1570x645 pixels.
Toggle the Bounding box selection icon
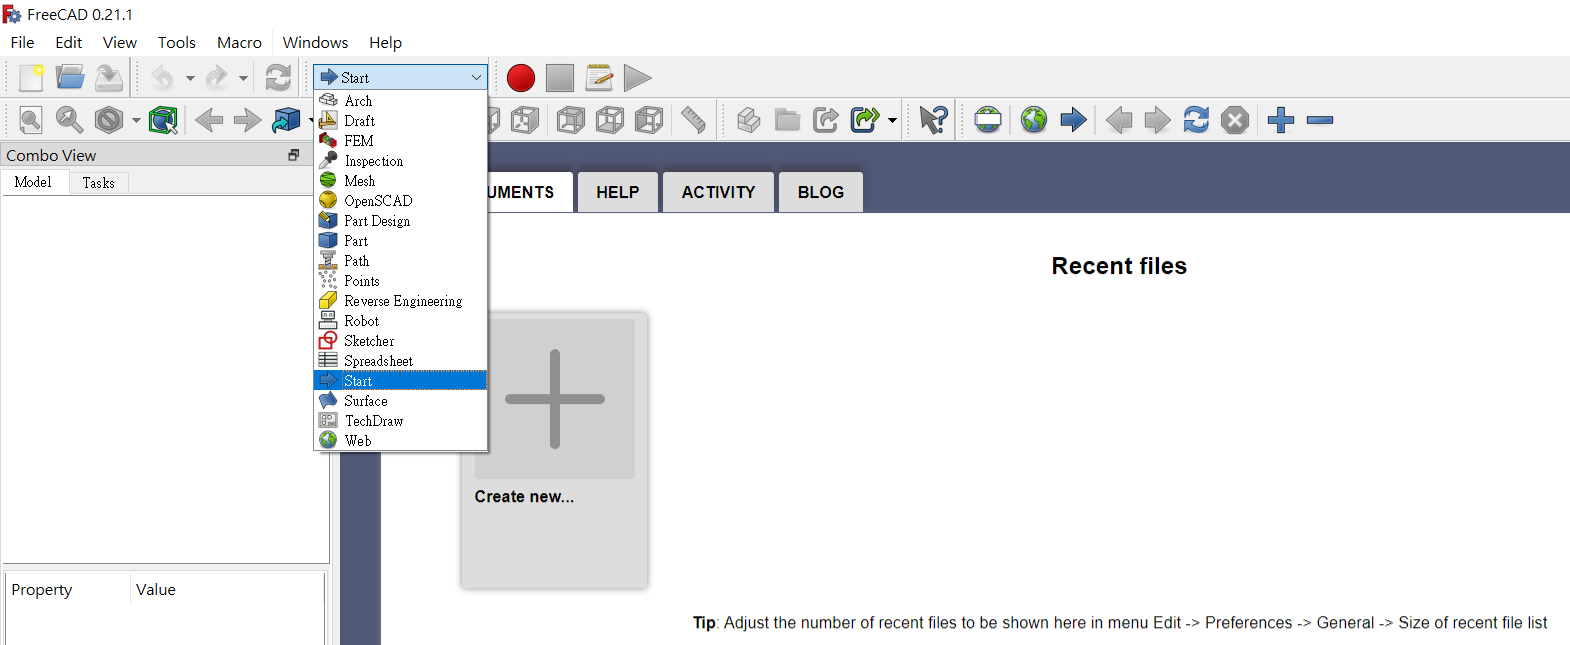163,120
